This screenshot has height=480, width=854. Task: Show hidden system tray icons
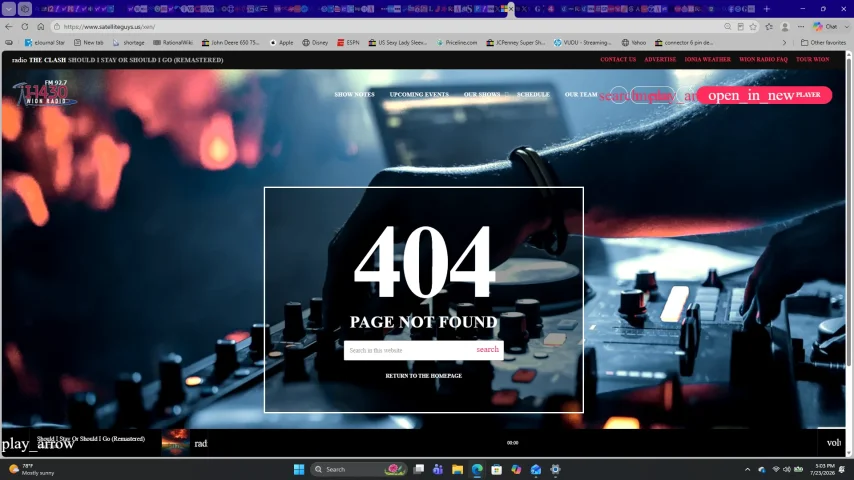click(747, 469)
